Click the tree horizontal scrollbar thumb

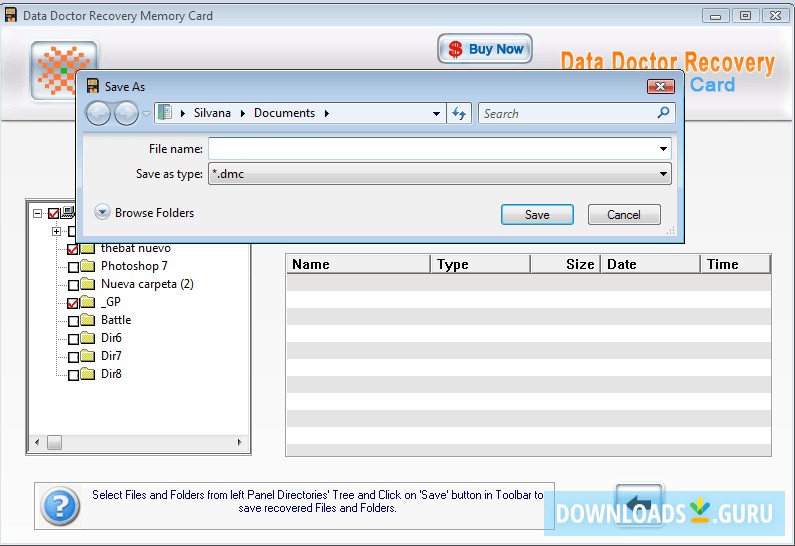[54, 442]
